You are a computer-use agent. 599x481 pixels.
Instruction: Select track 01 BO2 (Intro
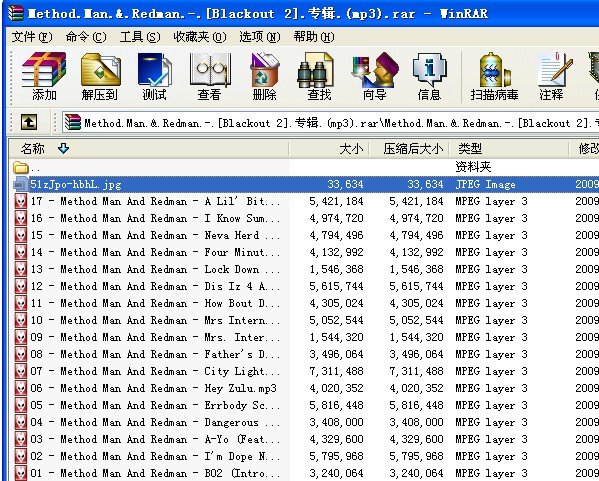[x=304, y=473]
